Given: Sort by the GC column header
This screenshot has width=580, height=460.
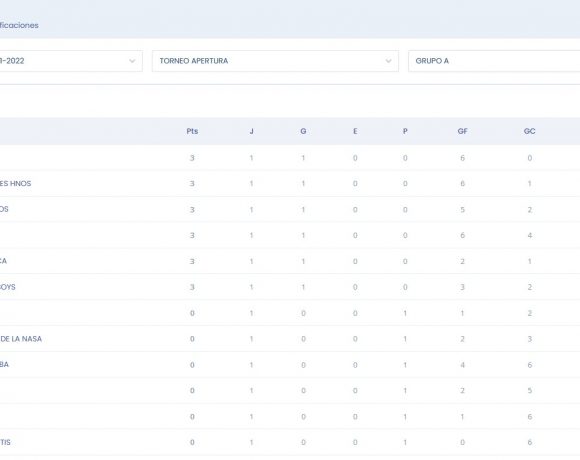Looking at the screenshot, I should [530, 131].
